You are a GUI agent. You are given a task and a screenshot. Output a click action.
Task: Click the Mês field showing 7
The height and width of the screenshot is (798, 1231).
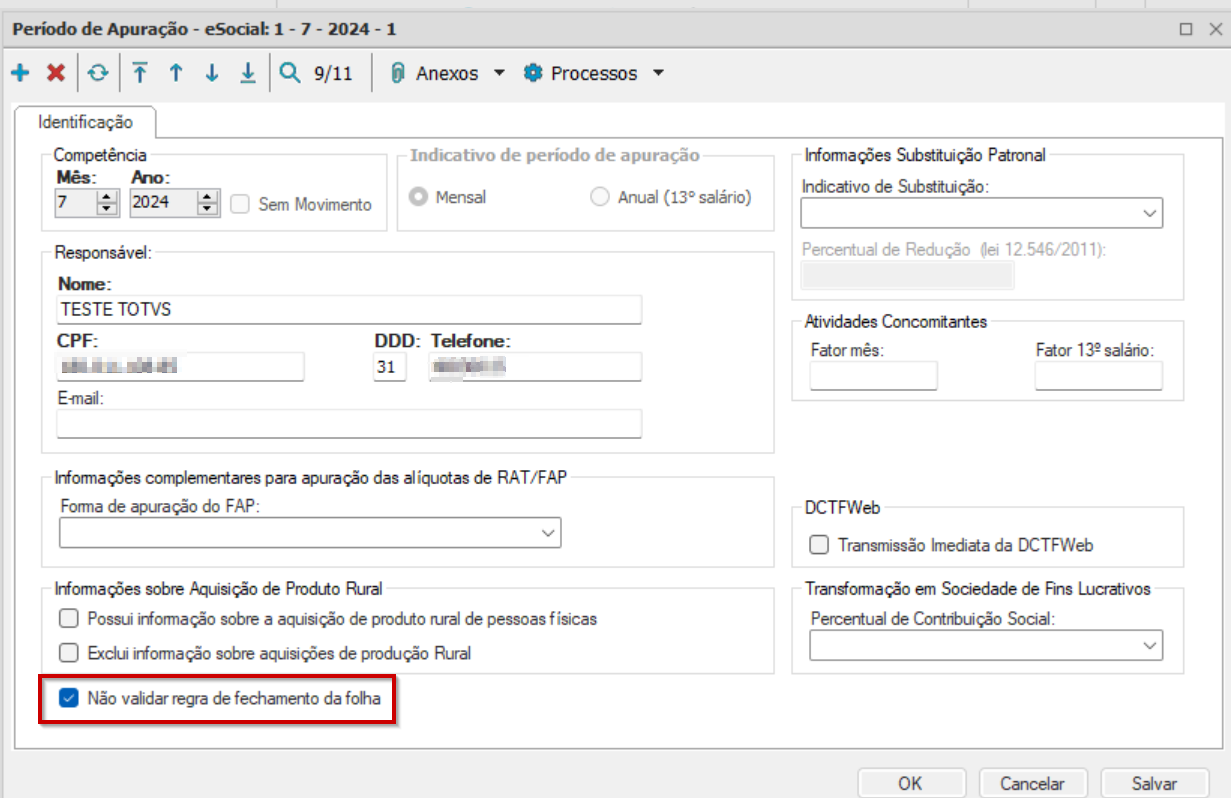point(76,204)
